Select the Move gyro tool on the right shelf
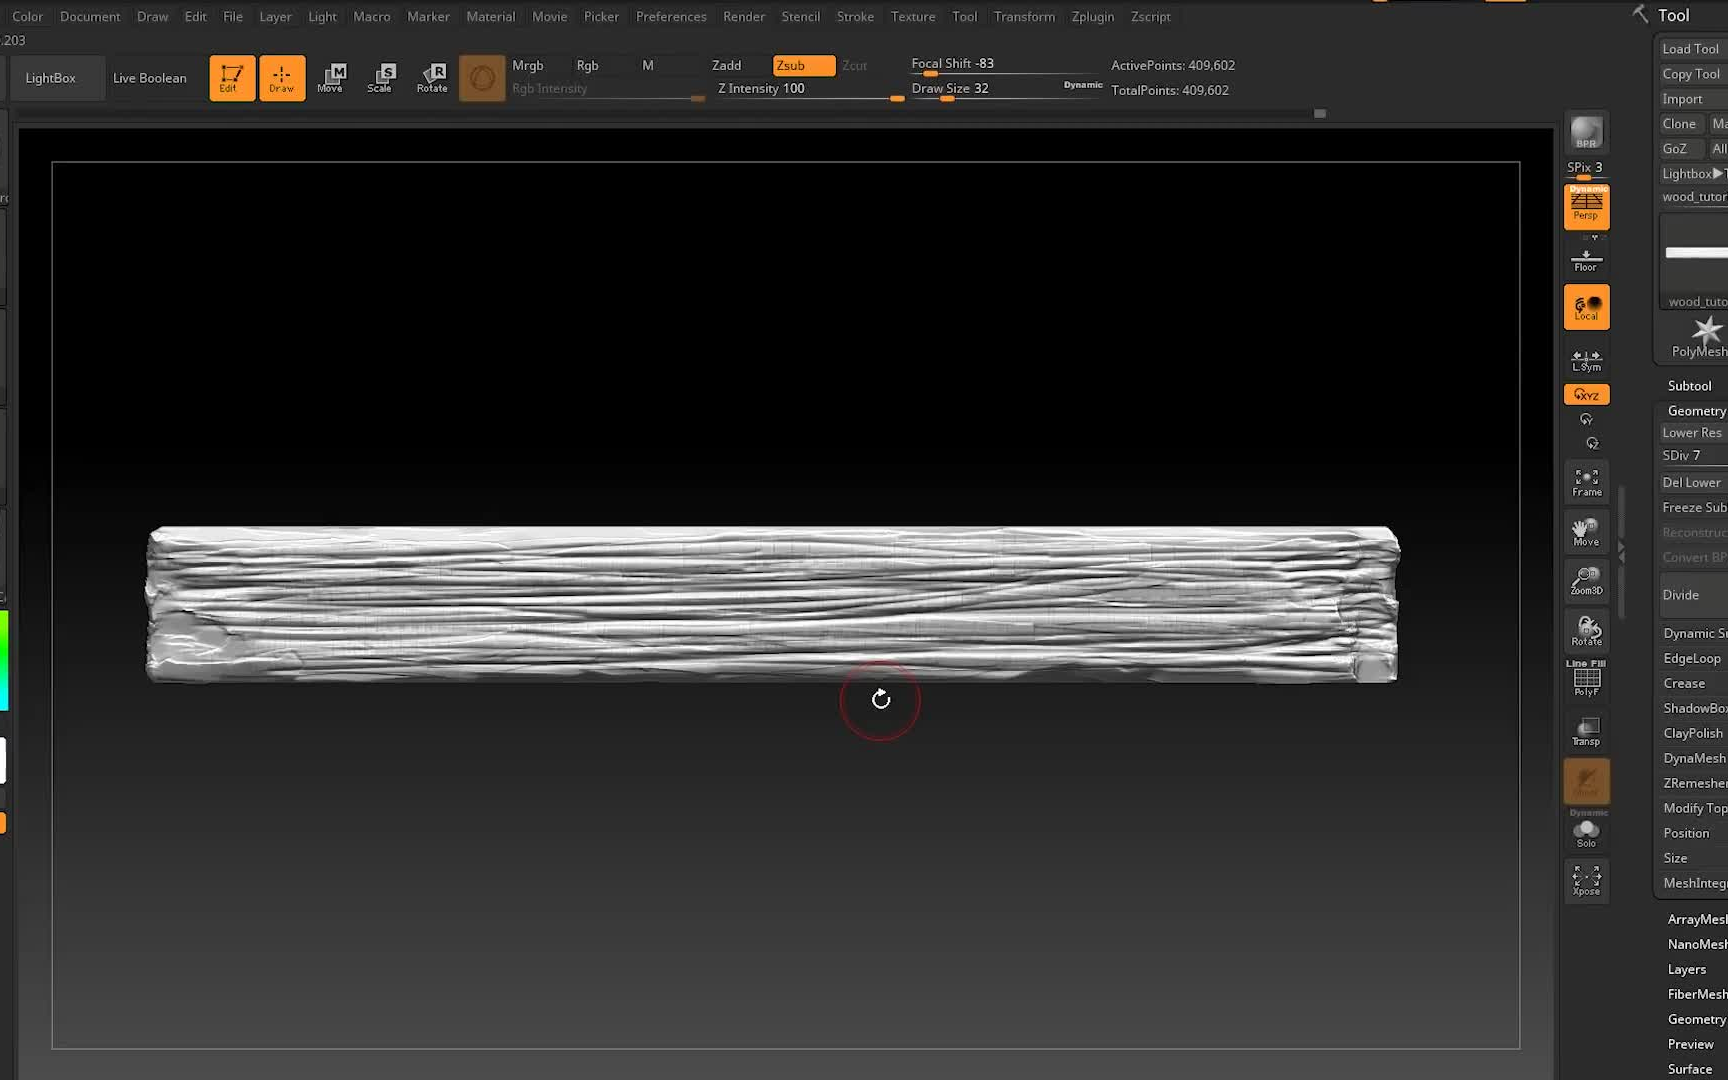The height and width of the screenshot is (1080, 1728). 1585,530
